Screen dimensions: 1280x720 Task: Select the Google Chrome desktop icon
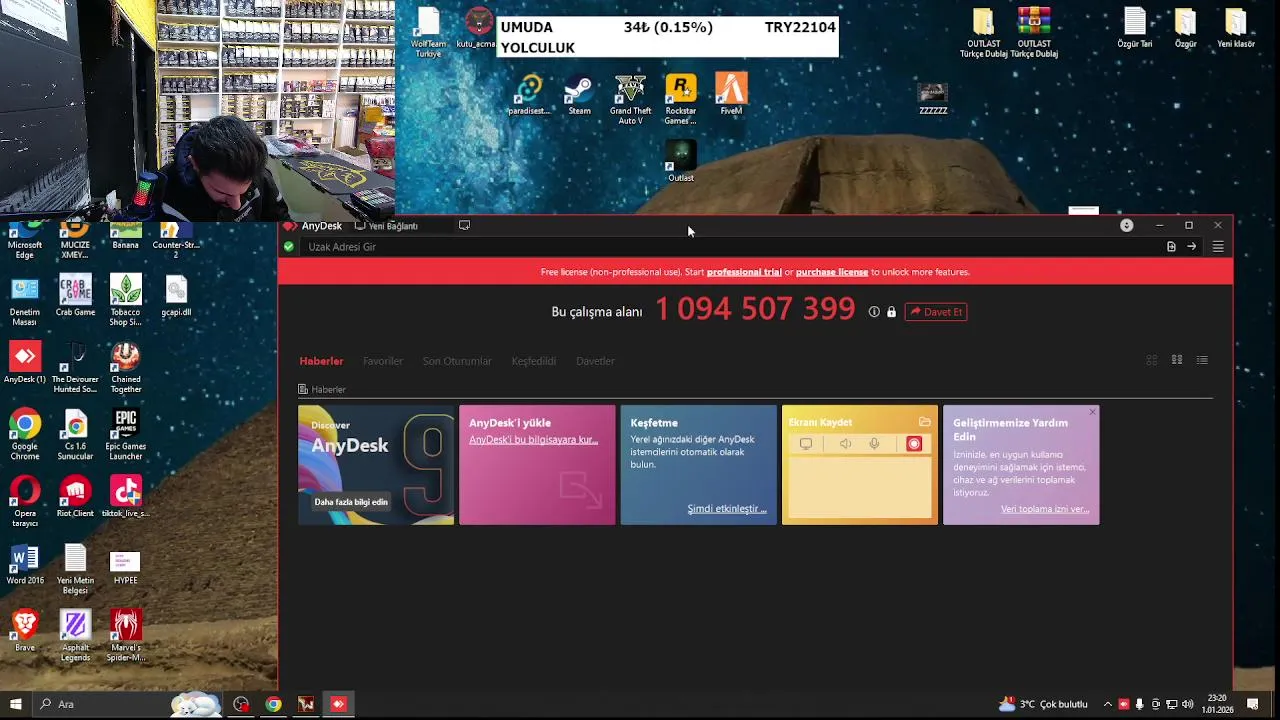click(x=25, y=435)
